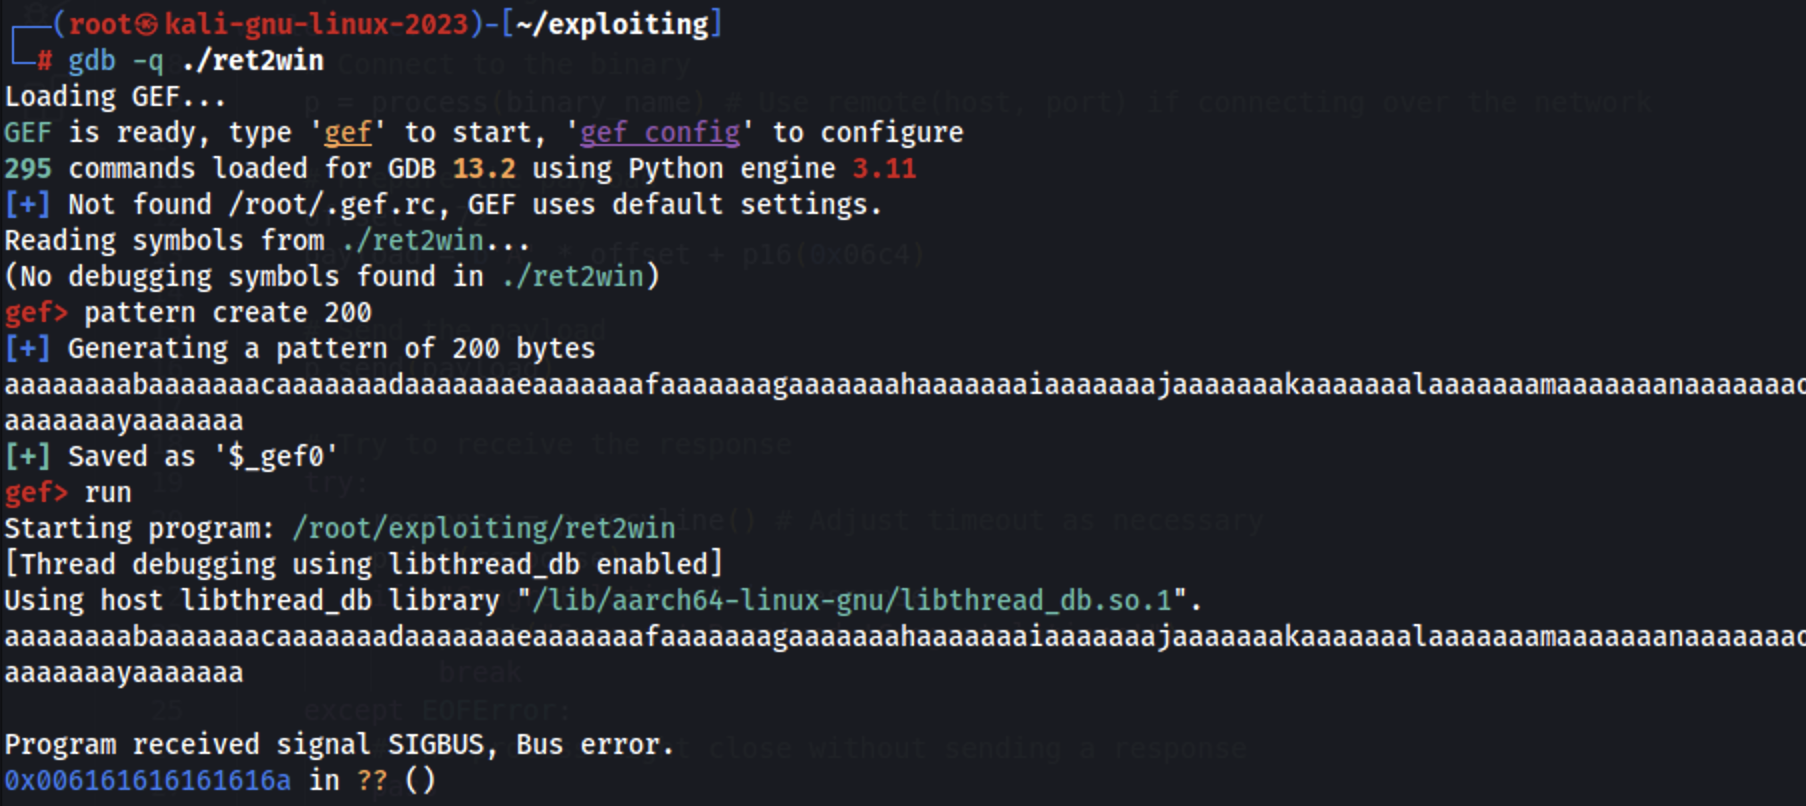Click the '295' commands count number
Image resolution: width=1806 pixels, height=806 pixels.
tap(27, 169)
